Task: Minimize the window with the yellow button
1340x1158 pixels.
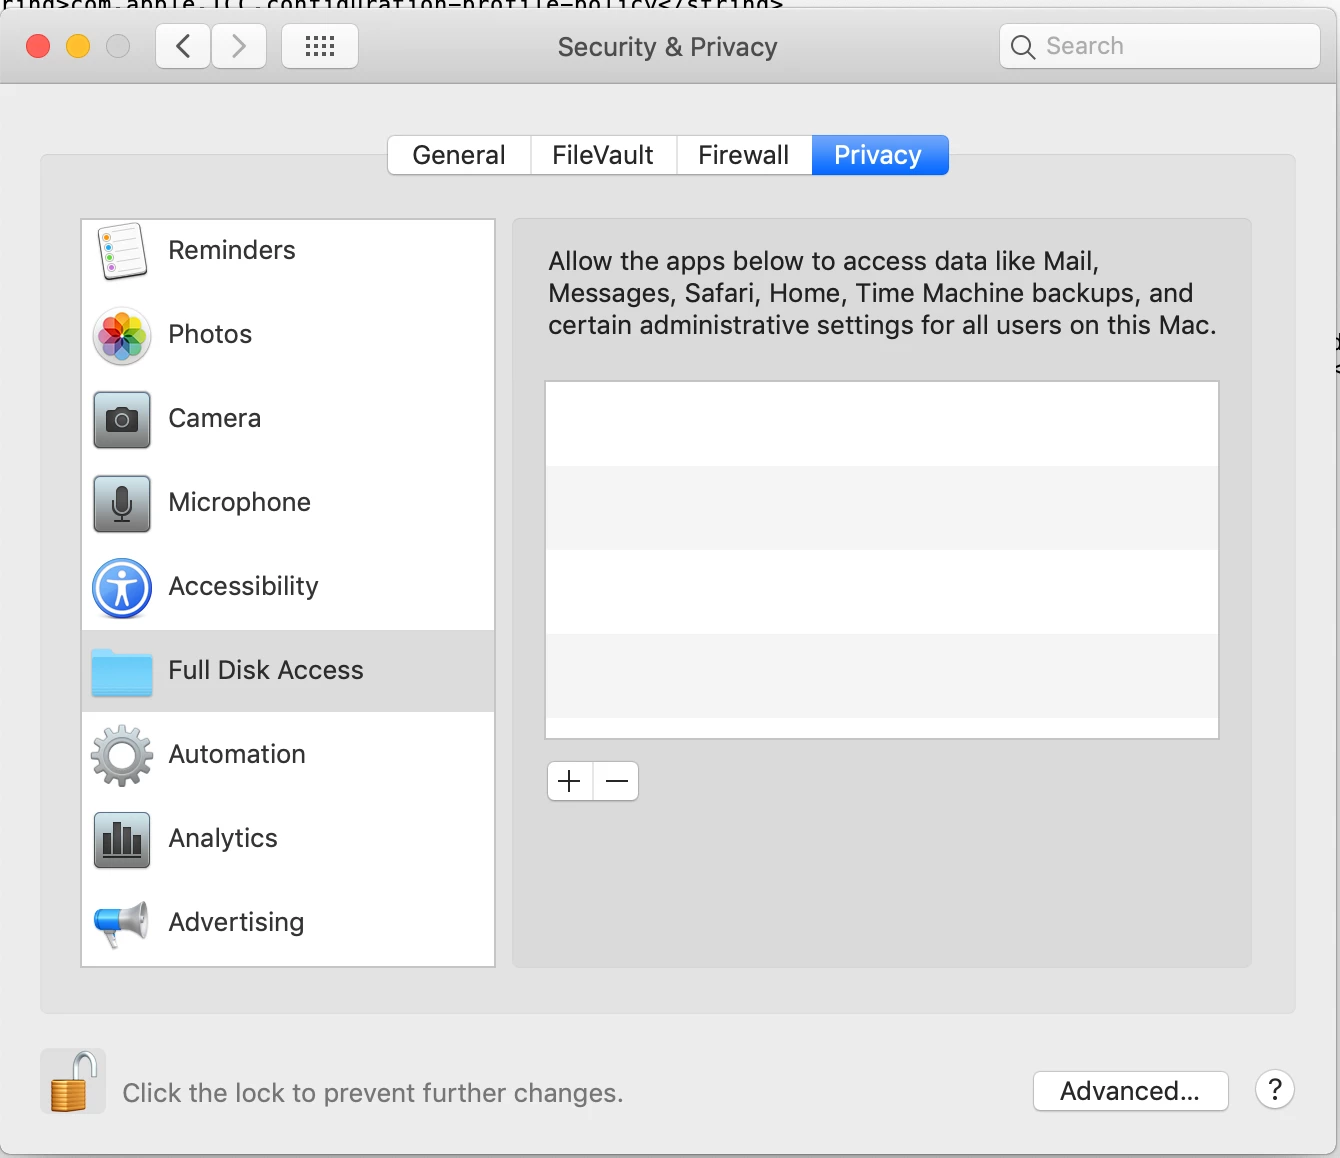Action: (x=78, y=46)
